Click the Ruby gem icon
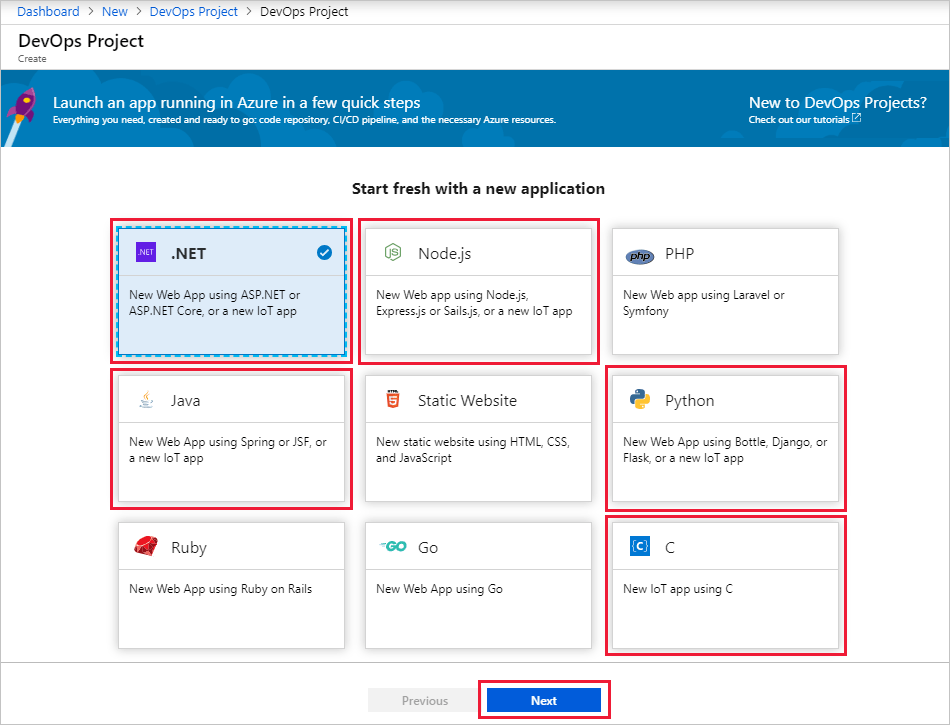The image size is (950, 725). click(146, 546)
